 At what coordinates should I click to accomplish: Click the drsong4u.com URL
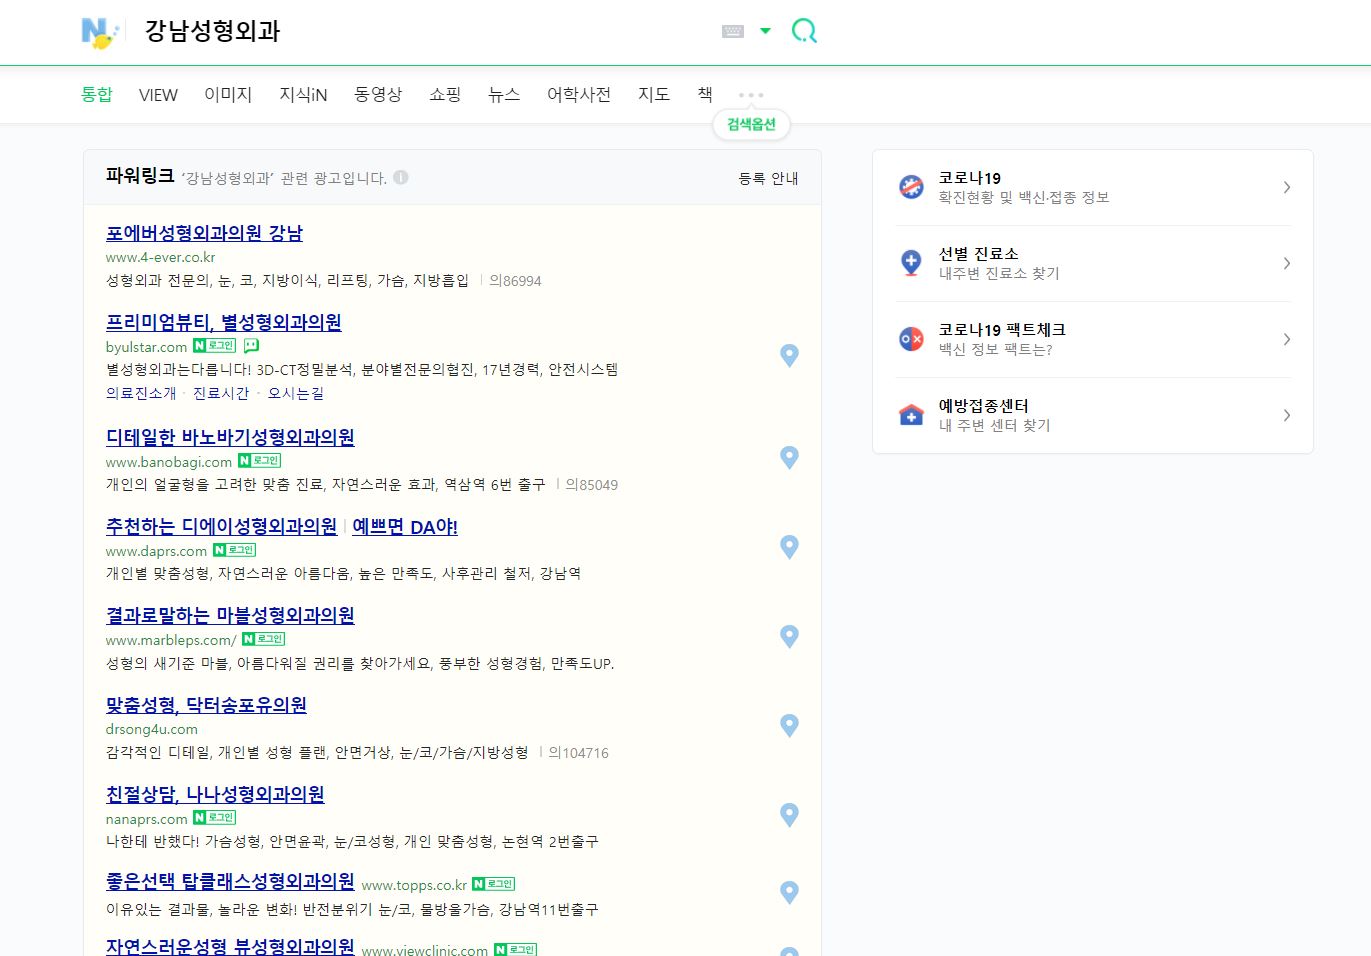point(152,729)
